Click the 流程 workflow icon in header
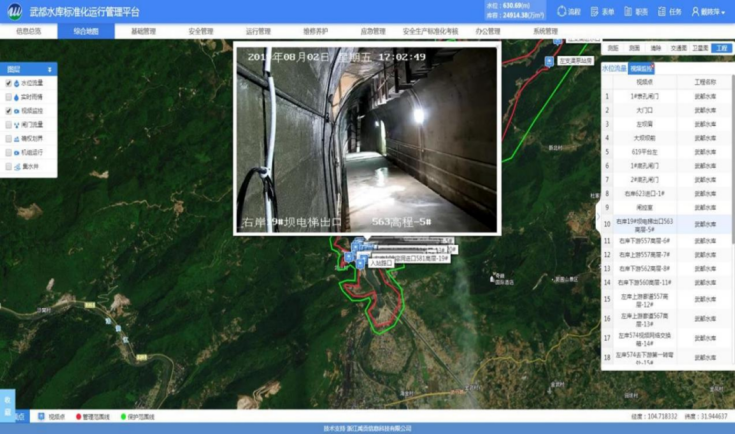Viewport: 735px width, 434px height. tap(561, 12)
